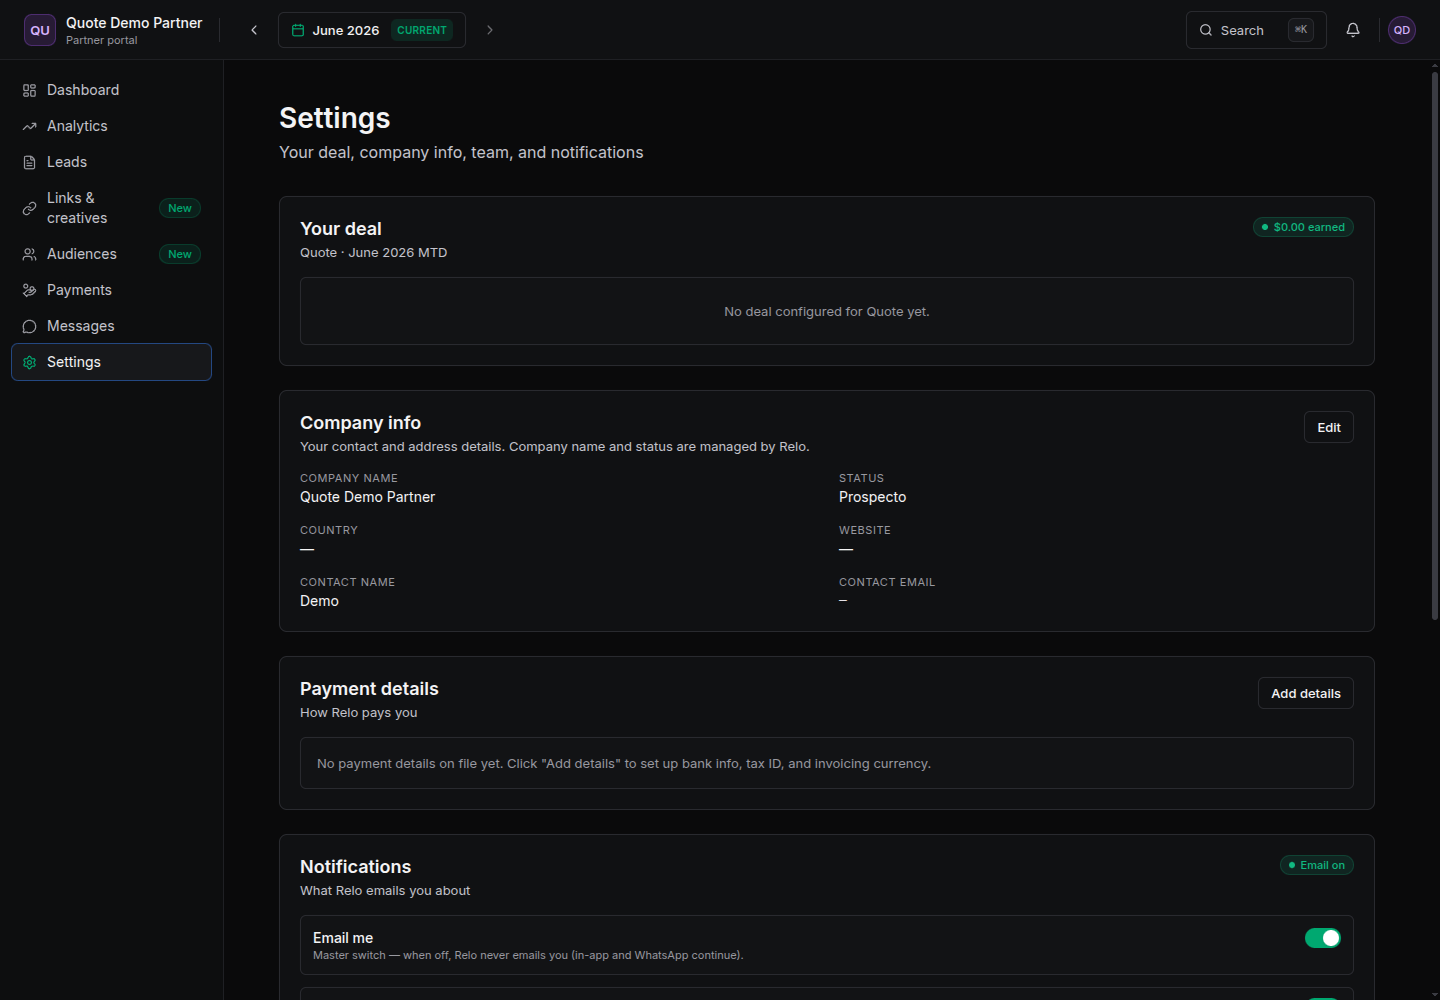The width and height of the screenshot is (1440, 1000).
Task: Click the magnifier search icon
Action: point(1206,30)
